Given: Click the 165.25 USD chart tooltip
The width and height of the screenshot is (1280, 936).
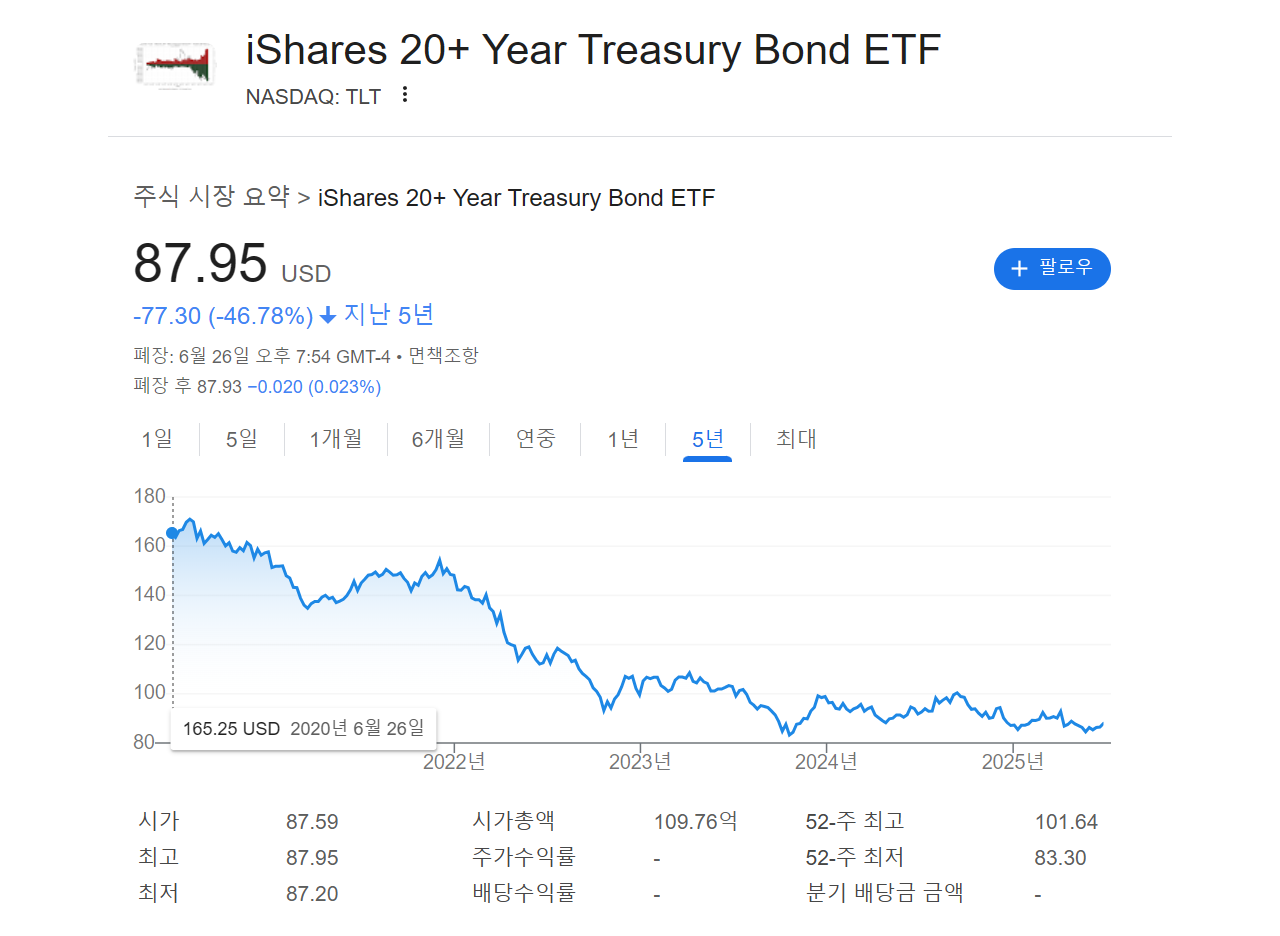Looking at the screenshot, I should tap(303, 728).
